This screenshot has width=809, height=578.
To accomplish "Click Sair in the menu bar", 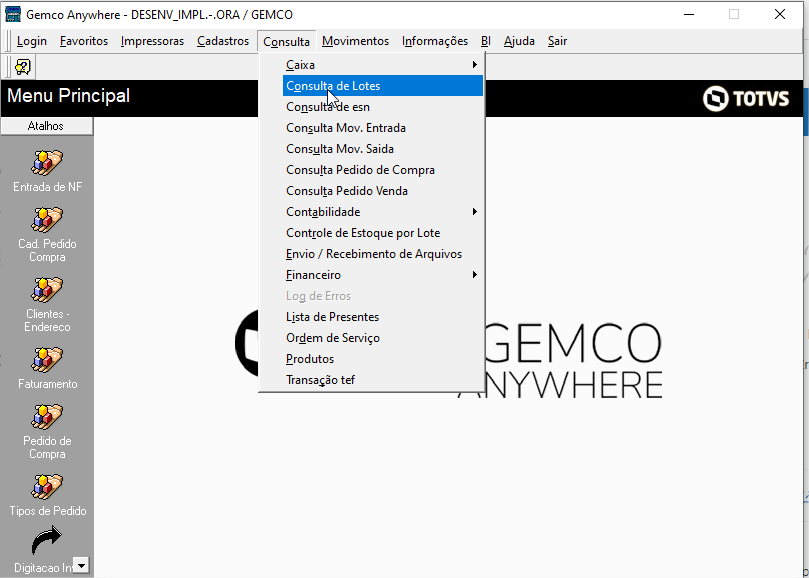I will pos(557,41).
